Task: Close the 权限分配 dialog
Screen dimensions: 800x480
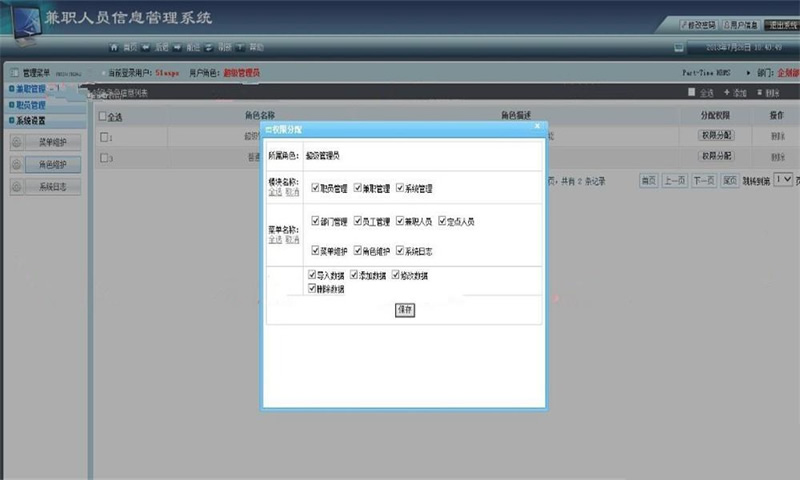Action: pos(537,125)
